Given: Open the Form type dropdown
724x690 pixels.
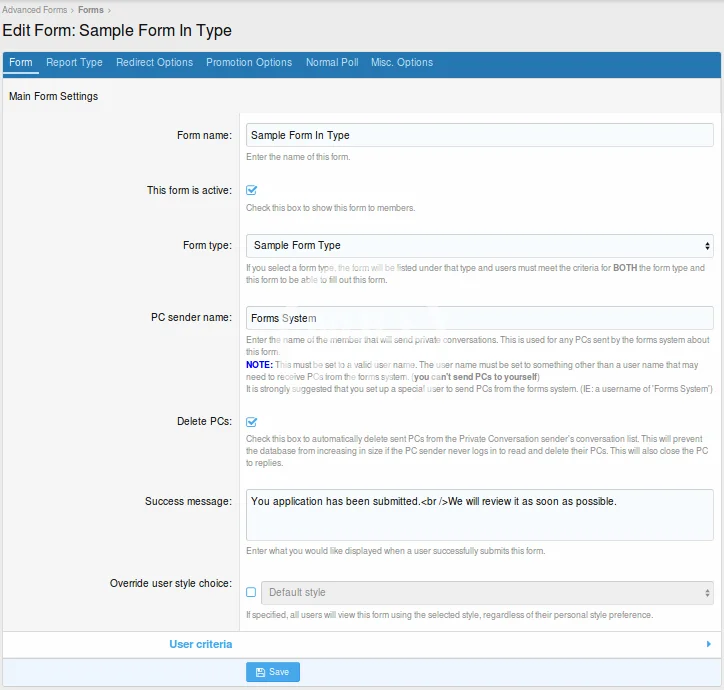Looking at the screenshot, I should click(479, 245).
